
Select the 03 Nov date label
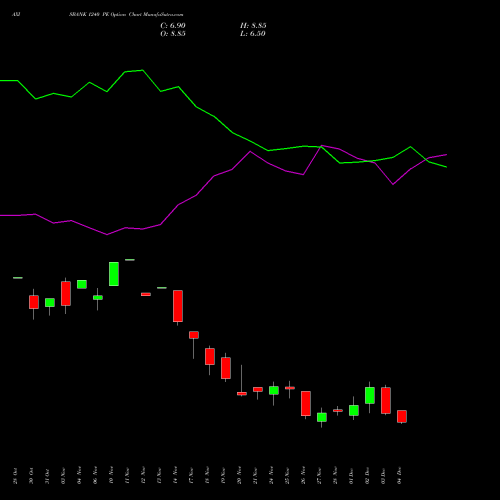pos(63,476)
